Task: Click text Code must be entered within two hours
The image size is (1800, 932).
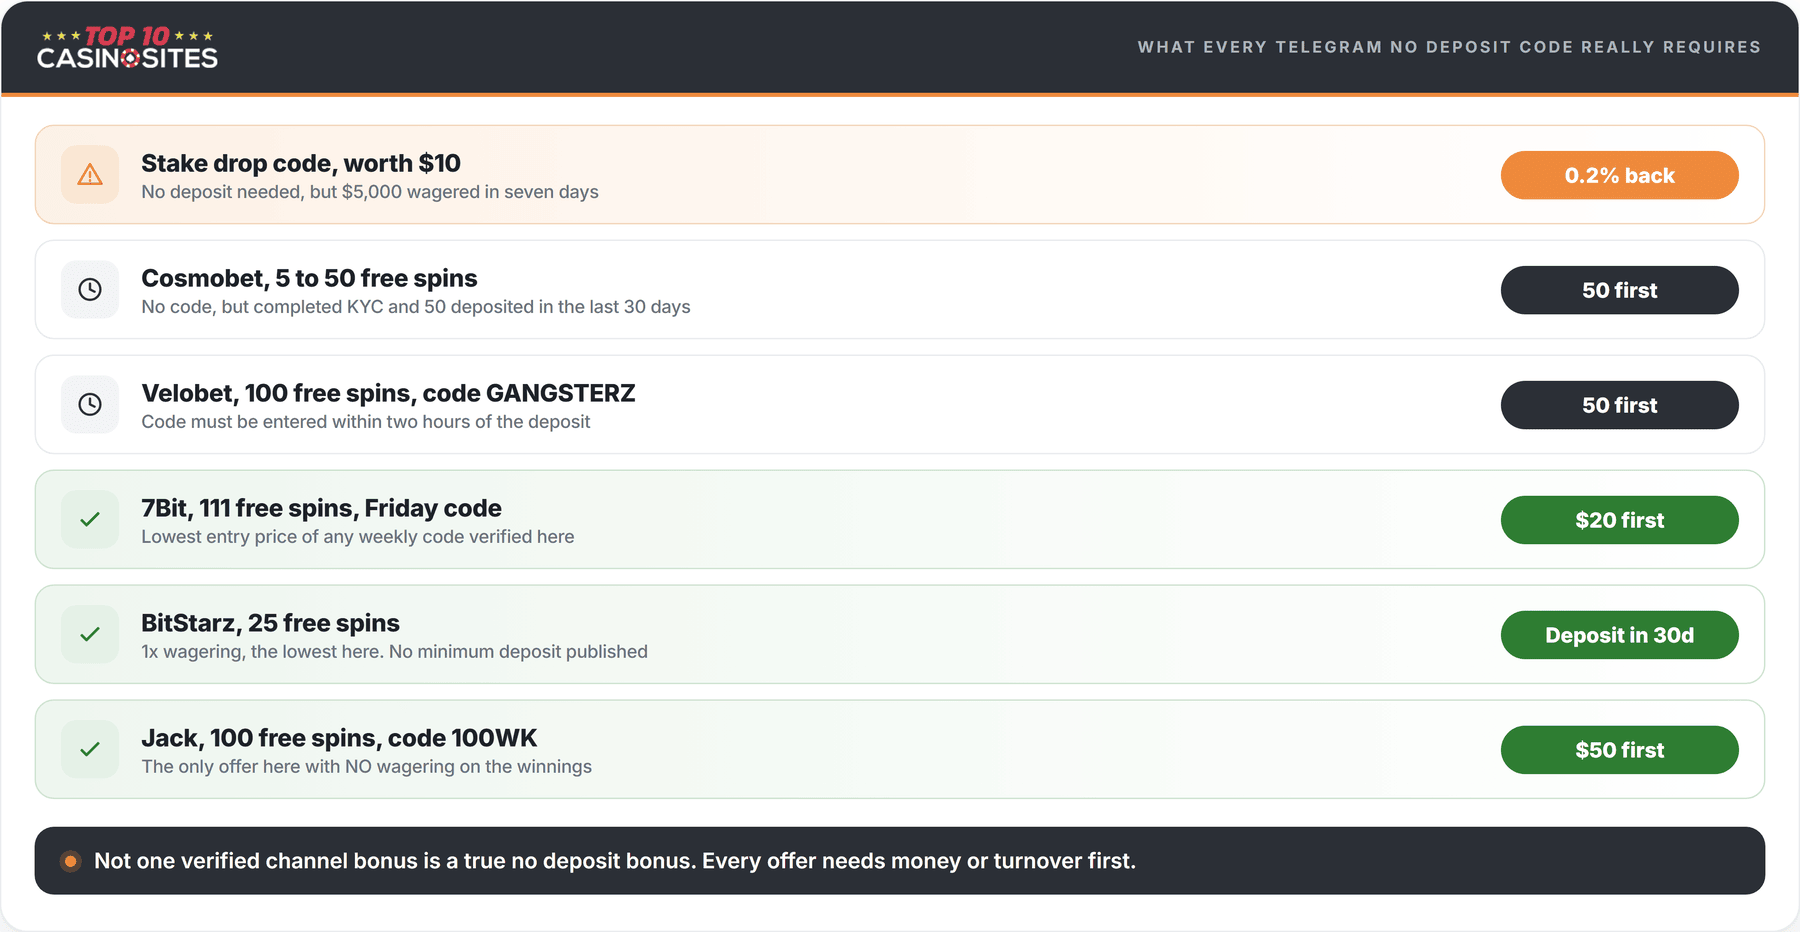Action: click(x=366, y=422)
